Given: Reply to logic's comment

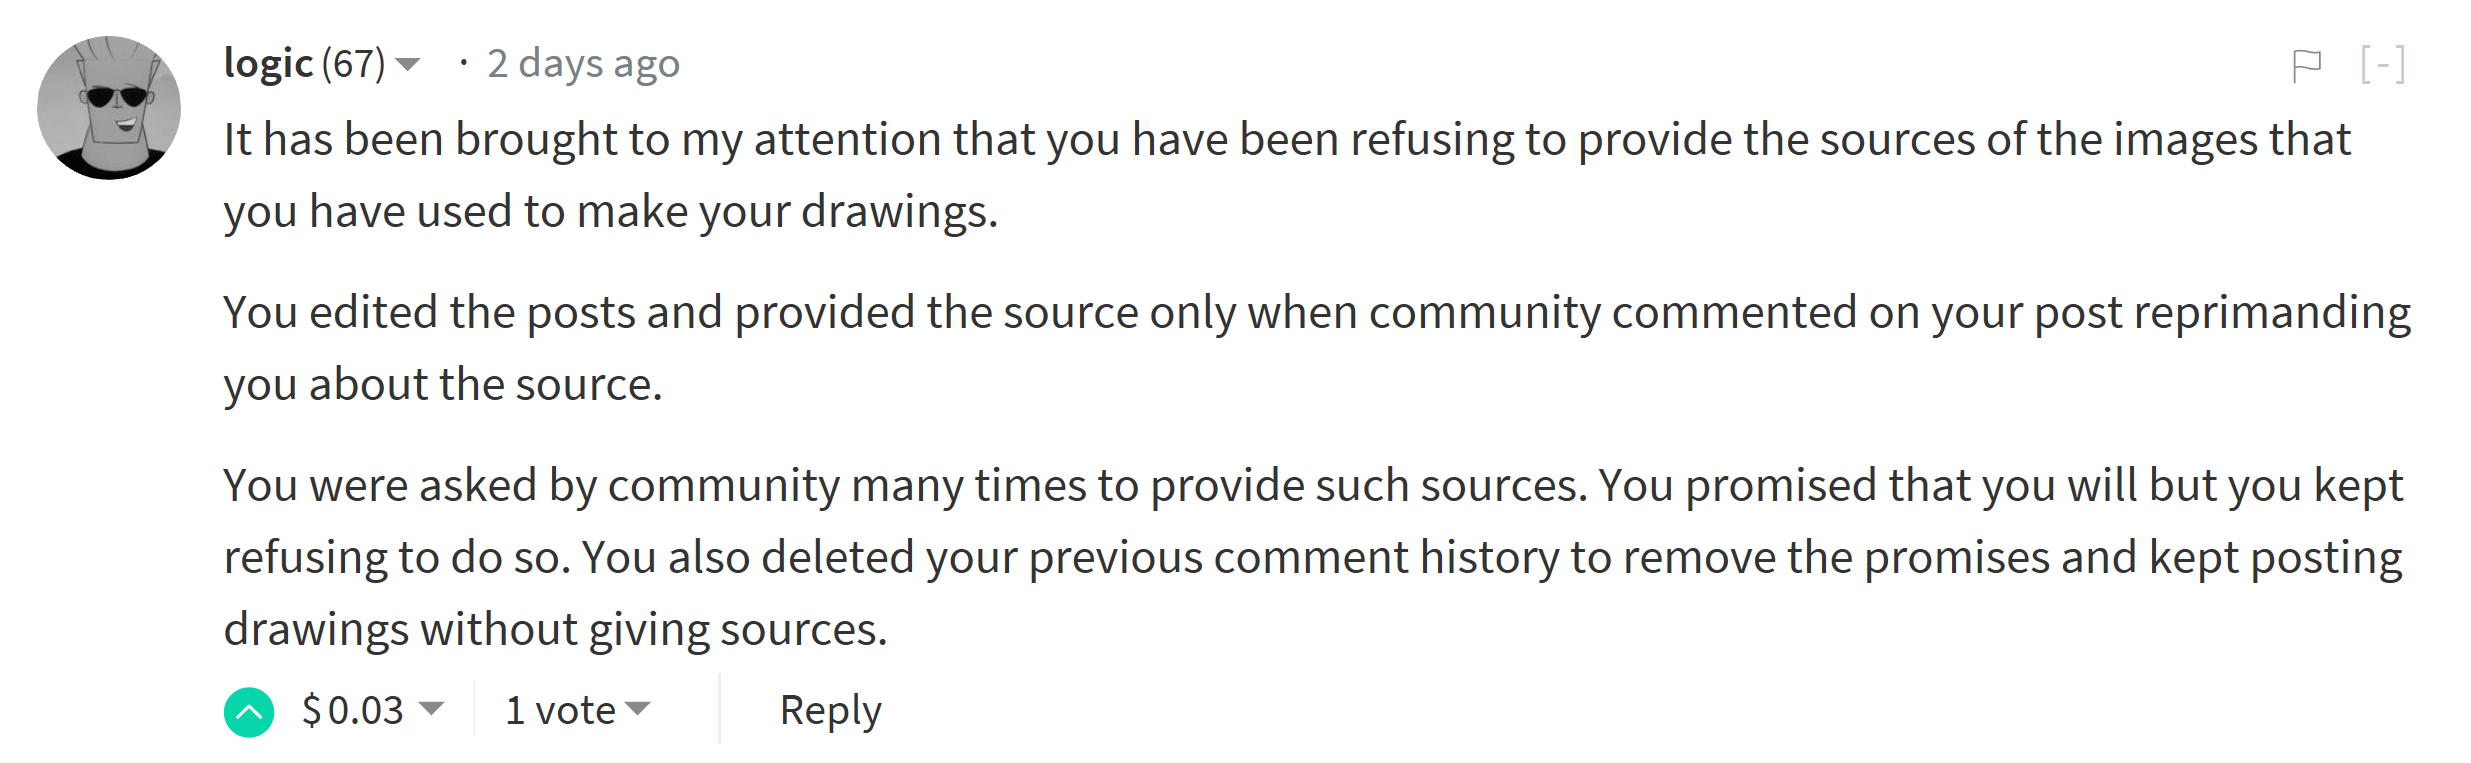Looking at the screenshot, I should click(x=830, y=711).
